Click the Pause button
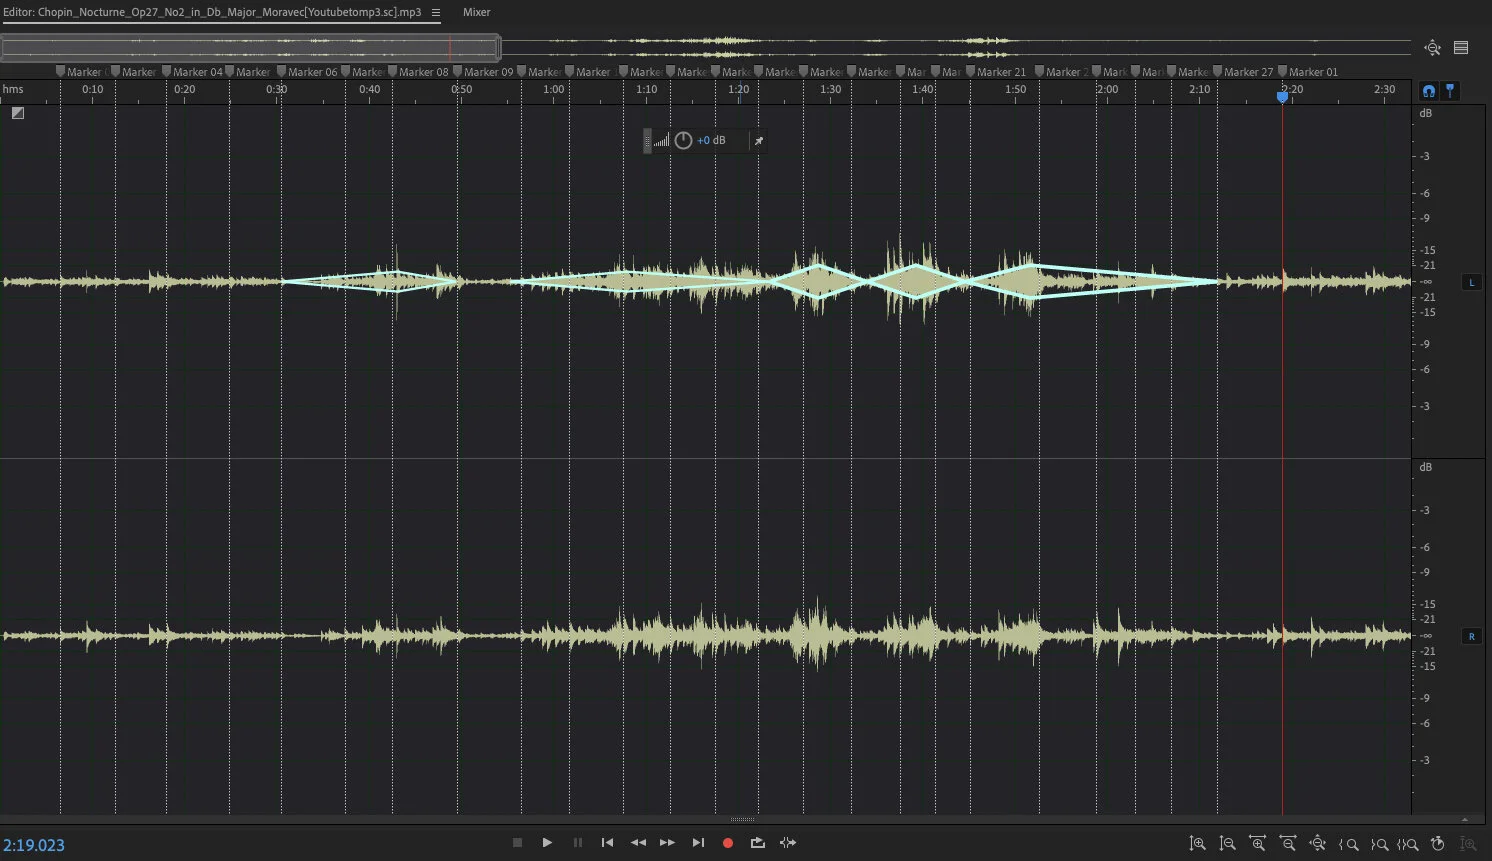Screen dimensions: 1492x861 [x=577, y=843]
